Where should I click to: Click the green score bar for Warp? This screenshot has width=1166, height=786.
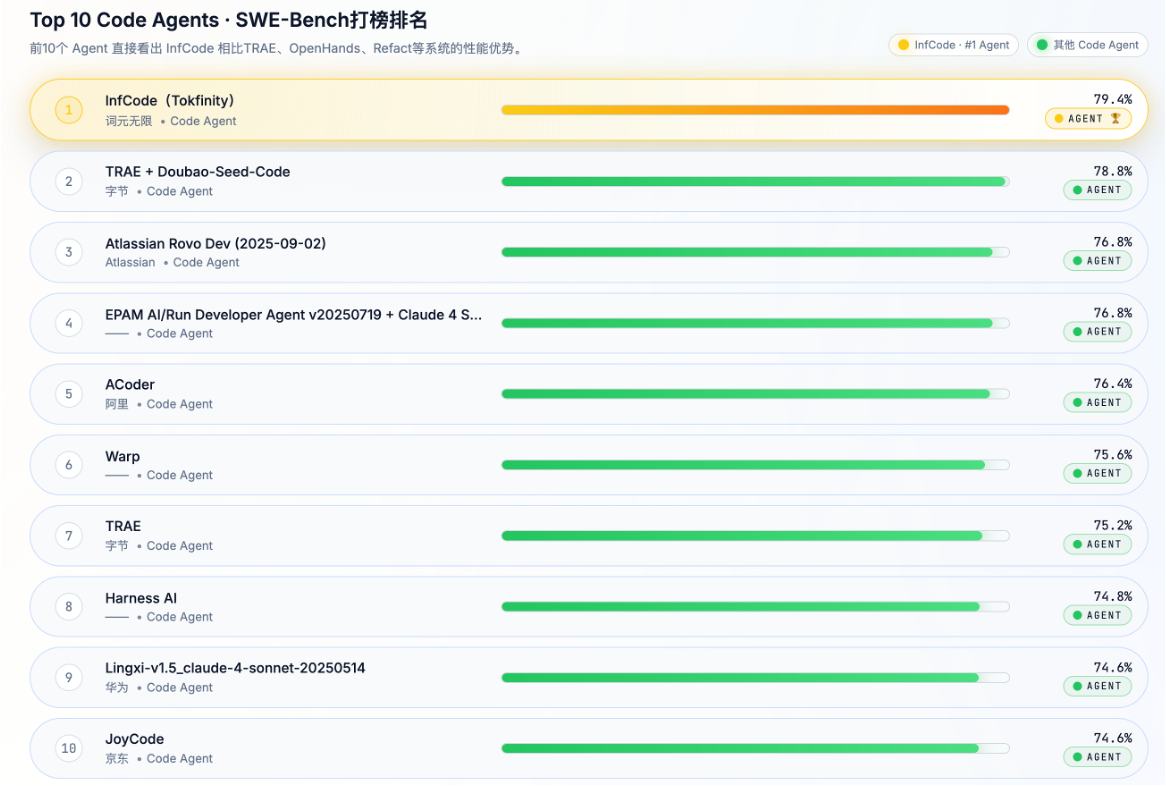pos(743,465)
